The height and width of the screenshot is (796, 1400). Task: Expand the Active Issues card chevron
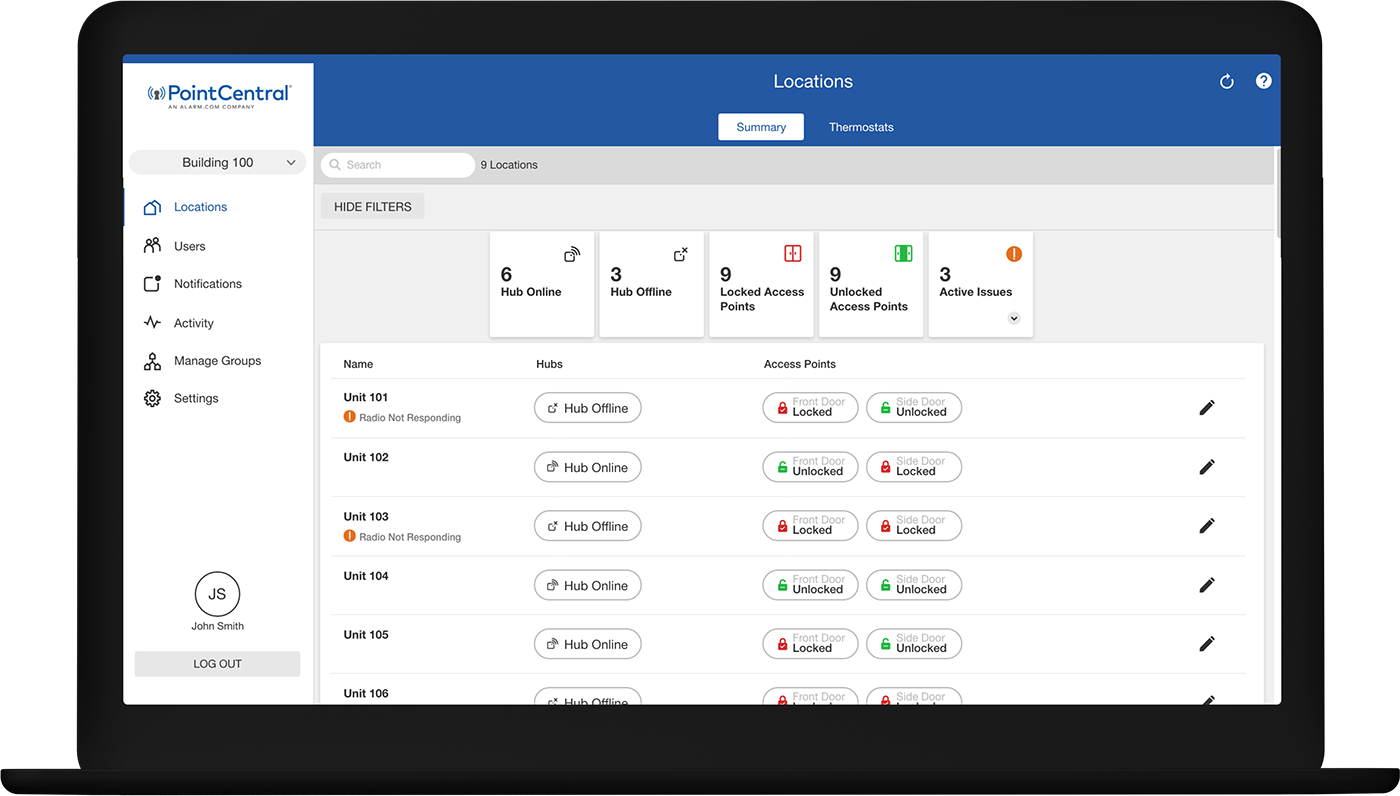[1014, 319]
